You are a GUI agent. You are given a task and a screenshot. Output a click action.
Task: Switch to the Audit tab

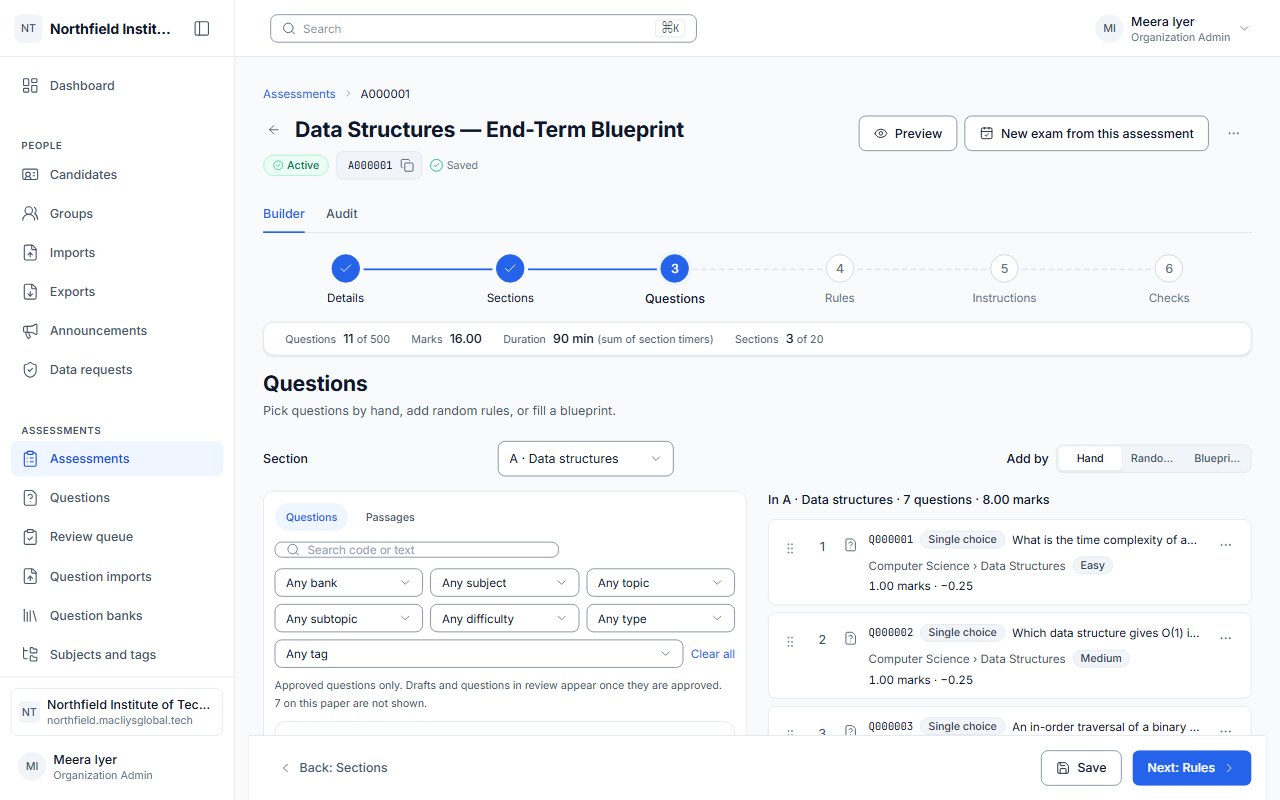coord(342,214)
